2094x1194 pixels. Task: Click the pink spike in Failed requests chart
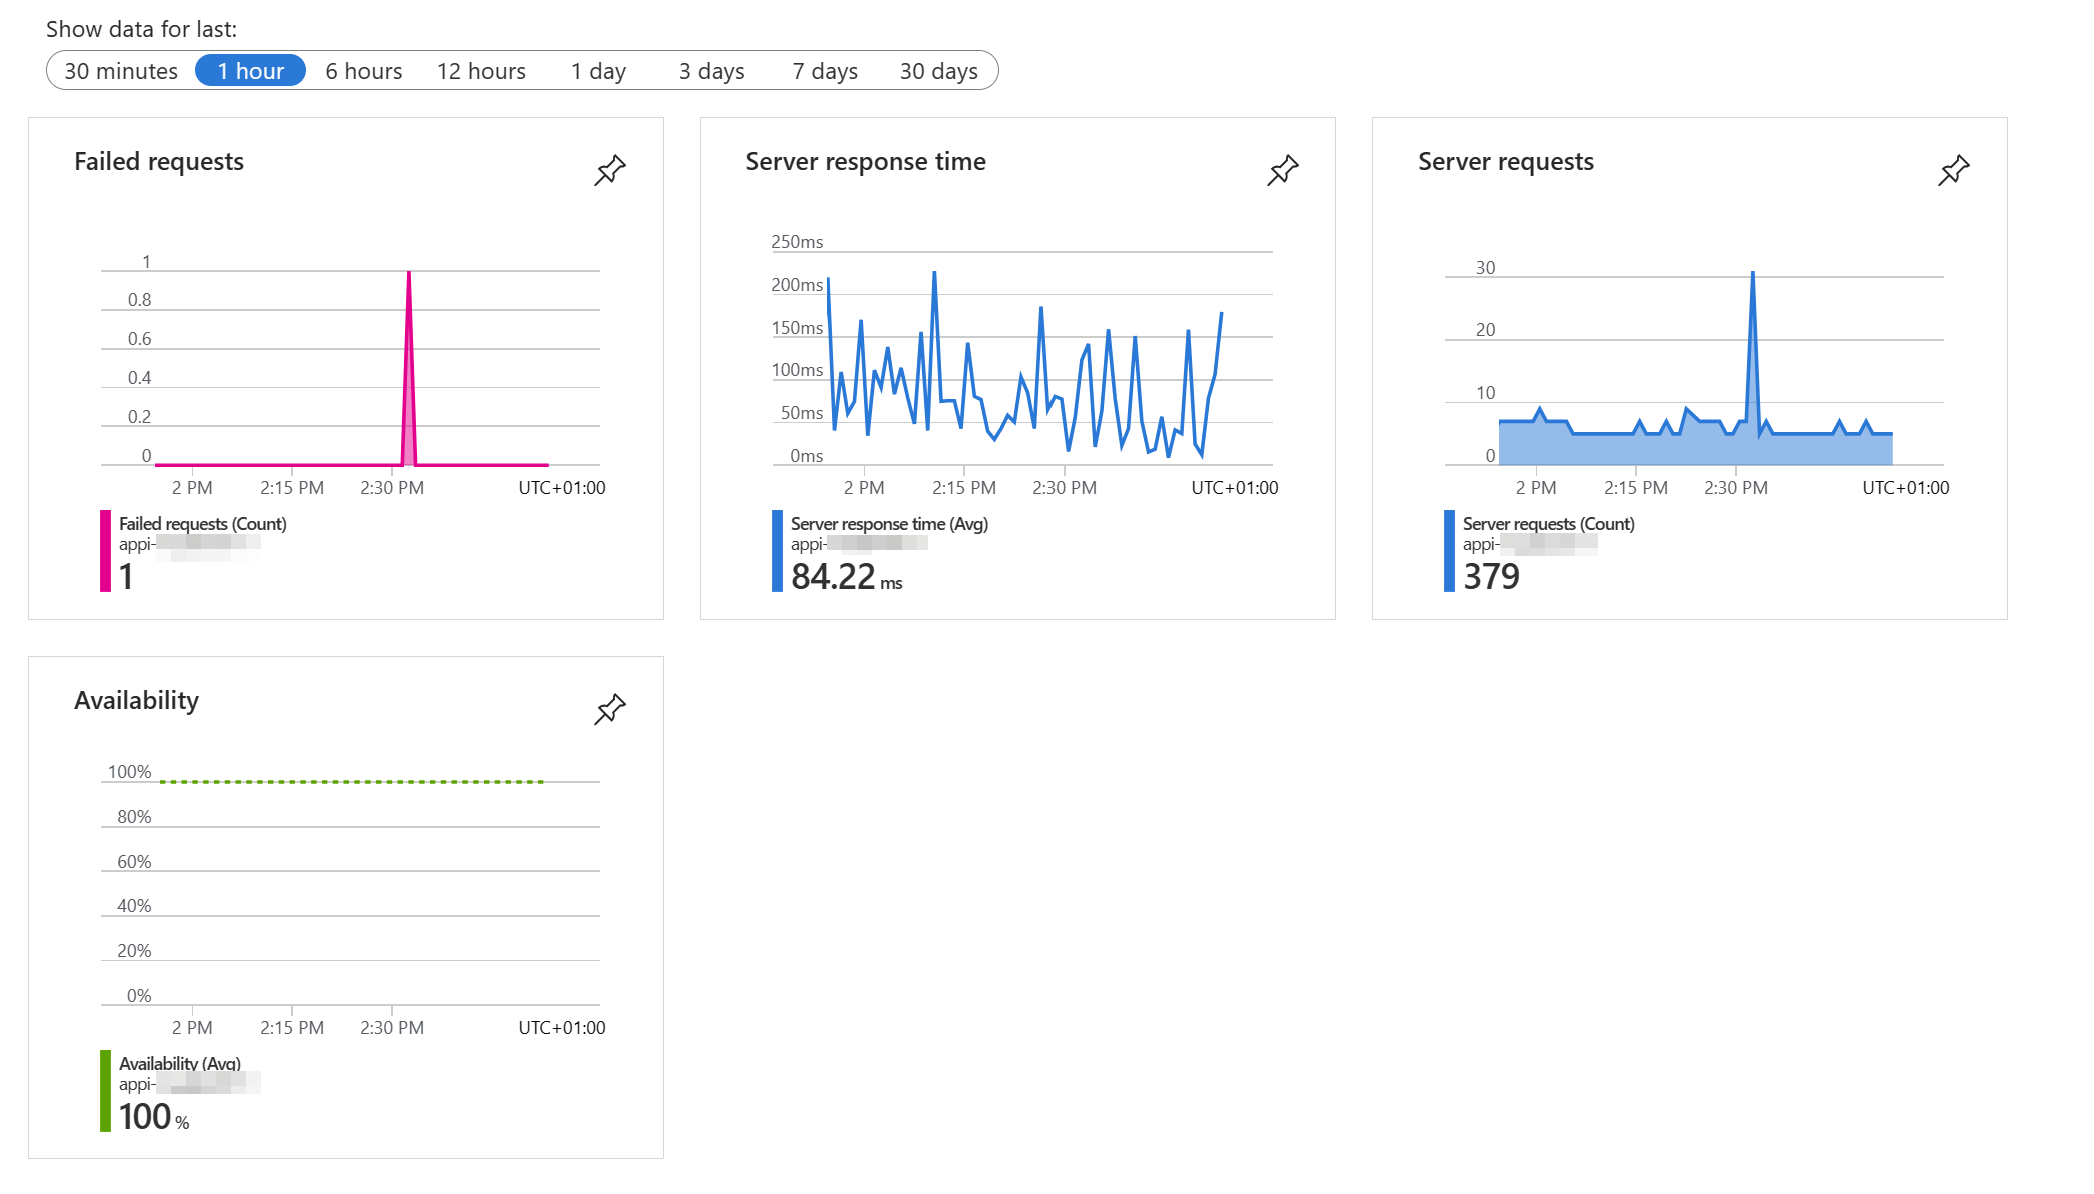409,370
